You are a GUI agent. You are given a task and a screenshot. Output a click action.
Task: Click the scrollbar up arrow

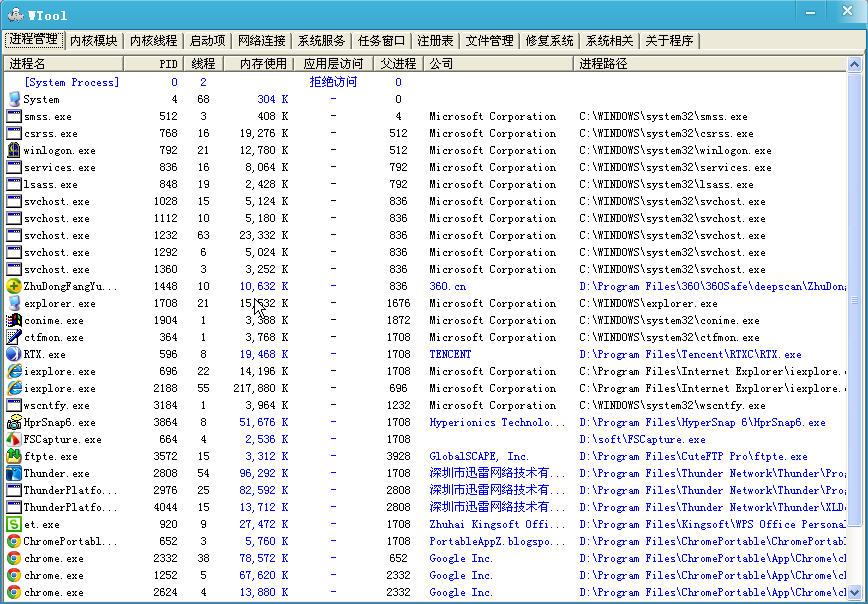(855, 65)
